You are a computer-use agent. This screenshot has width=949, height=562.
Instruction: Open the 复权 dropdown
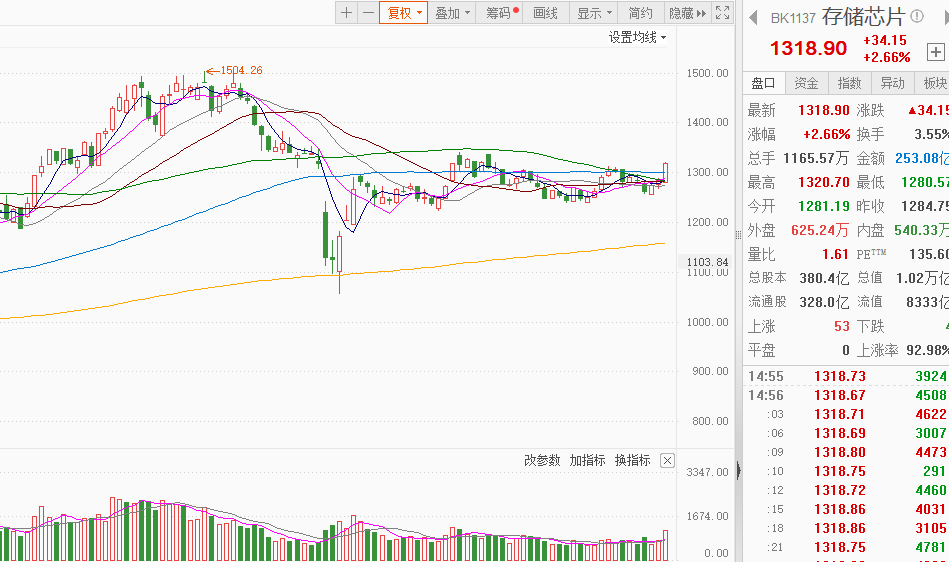pyautogui.click(x=404, y=13)
